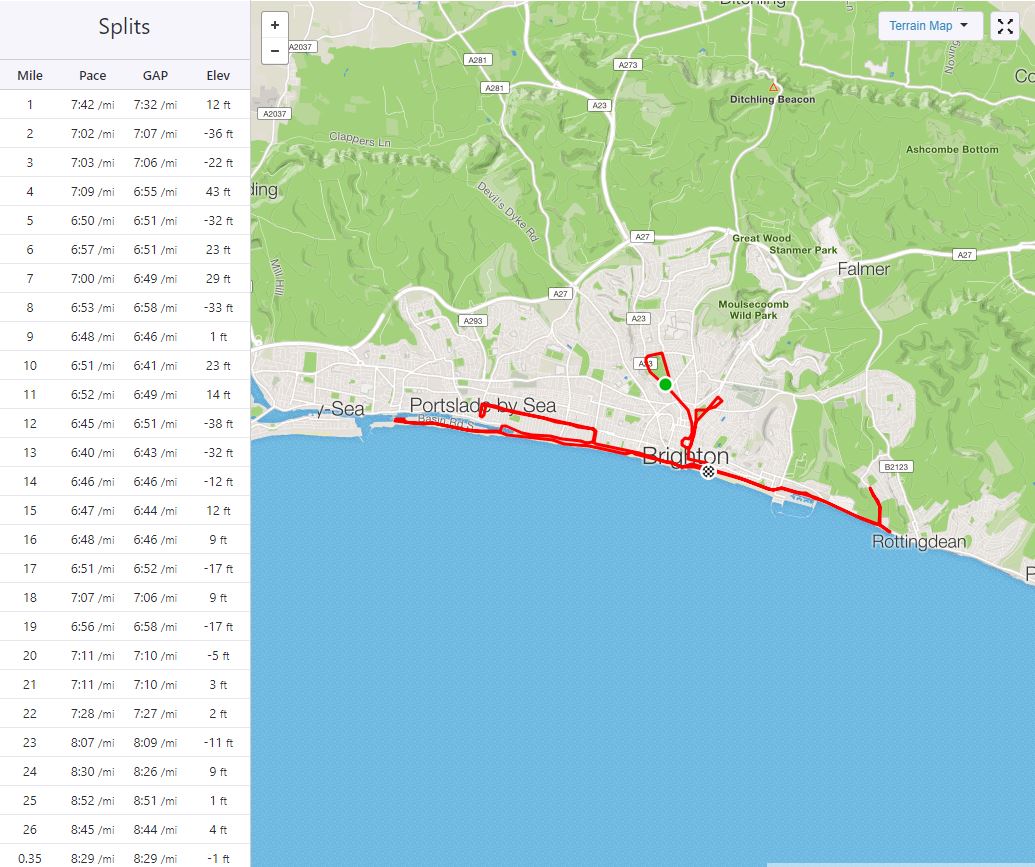Click the Brighton city label on map
This screenshot has width=1035, height=867.
click(x=685, y=456)
